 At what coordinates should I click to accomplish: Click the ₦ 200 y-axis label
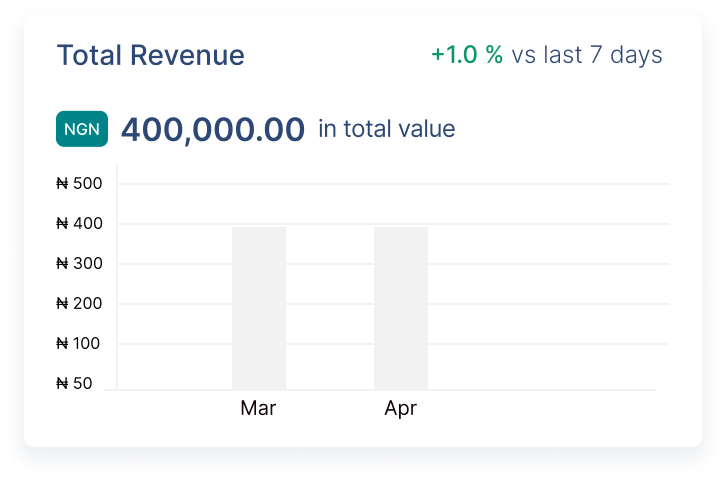pos(80,304)
